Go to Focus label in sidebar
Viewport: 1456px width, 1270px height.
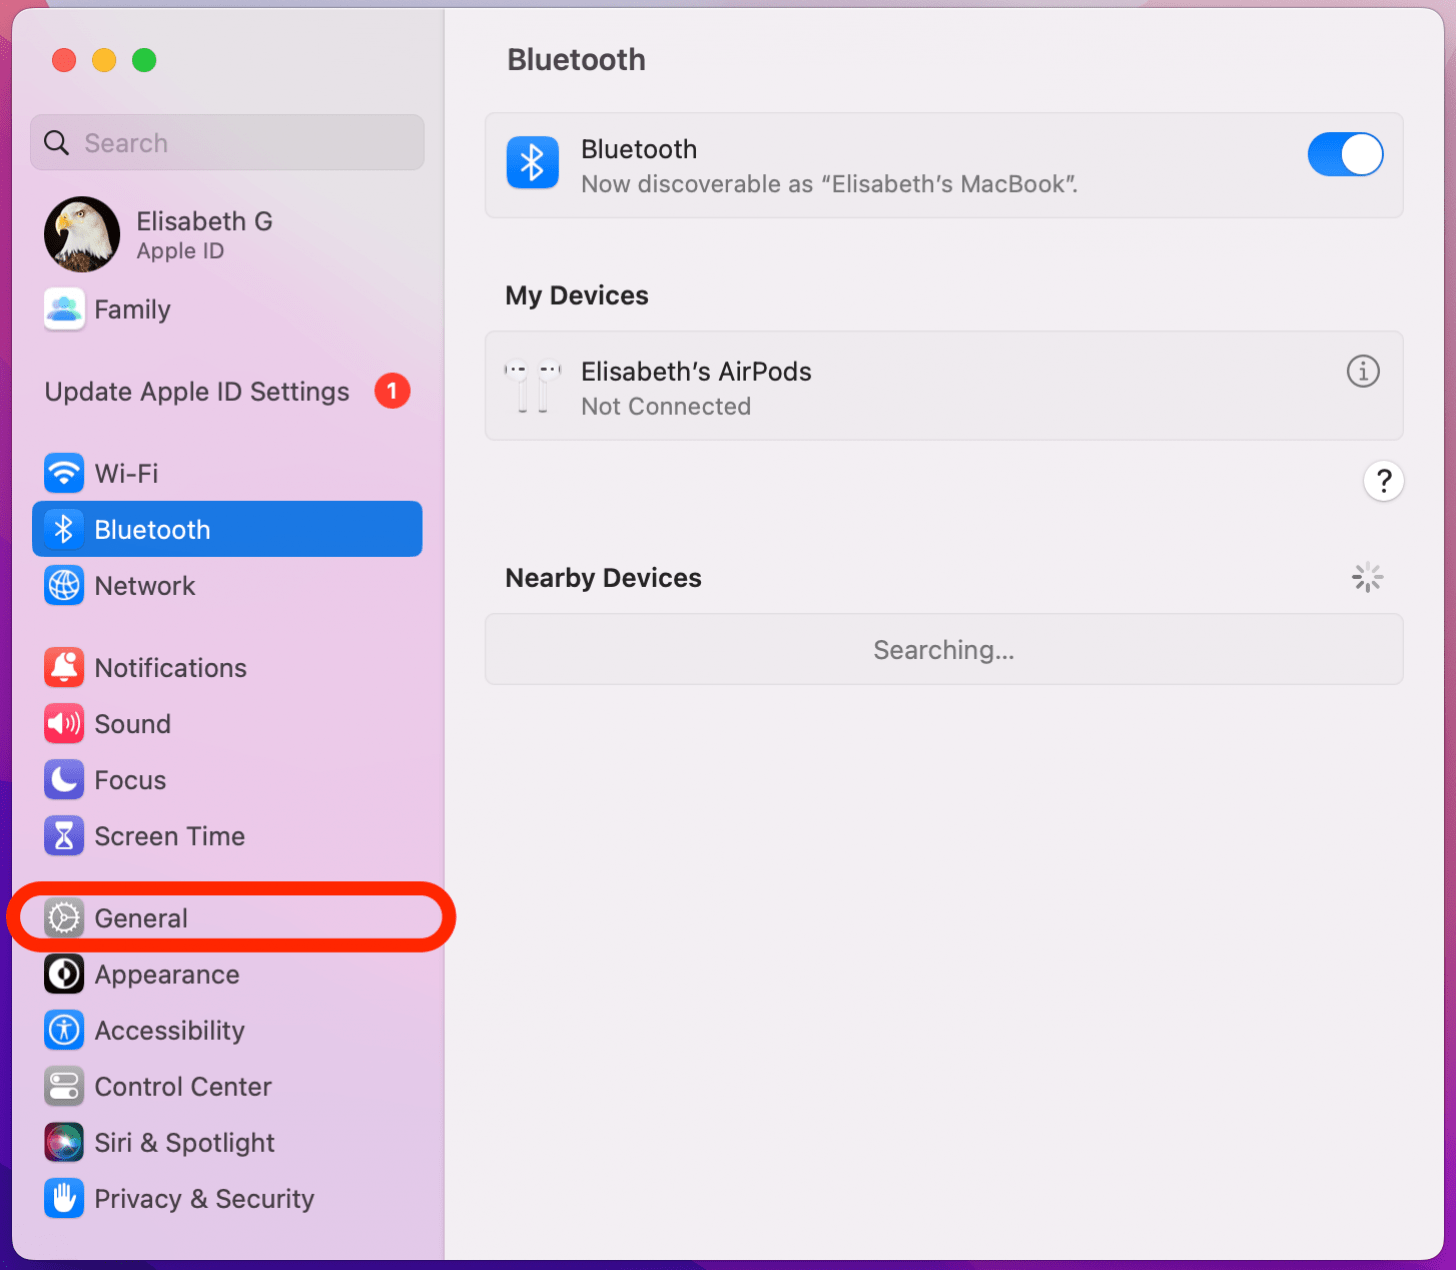pyautogui.click(x=130, y=779)
